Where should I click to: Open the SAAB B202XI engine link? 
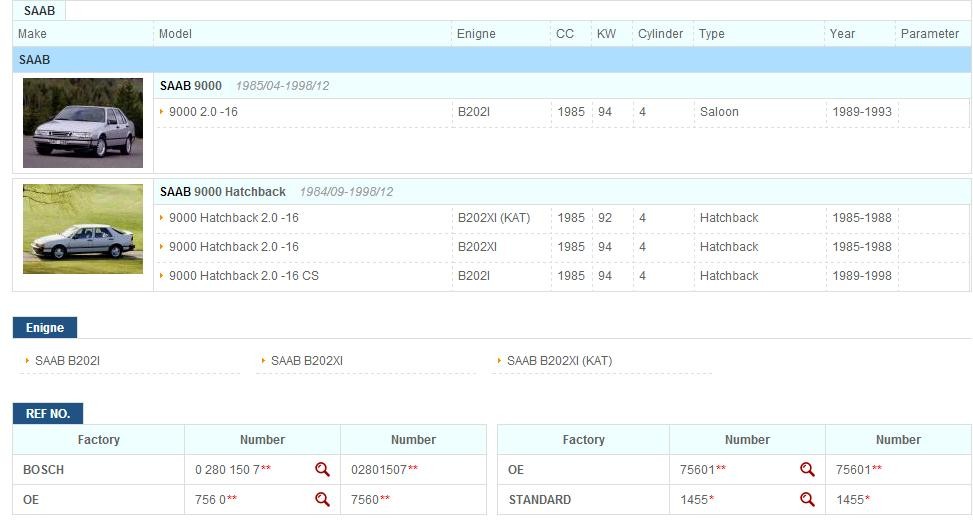point(307,360)
